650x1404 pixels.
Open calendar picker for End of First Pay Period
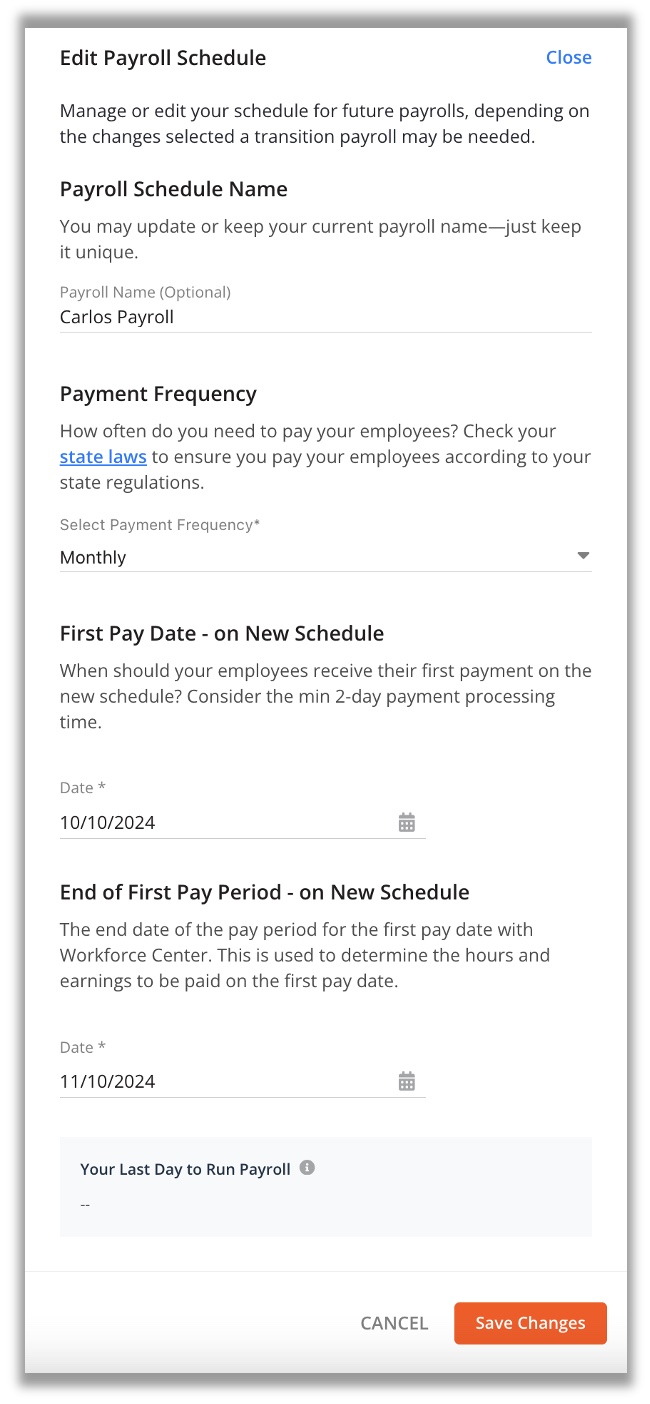407,1081
